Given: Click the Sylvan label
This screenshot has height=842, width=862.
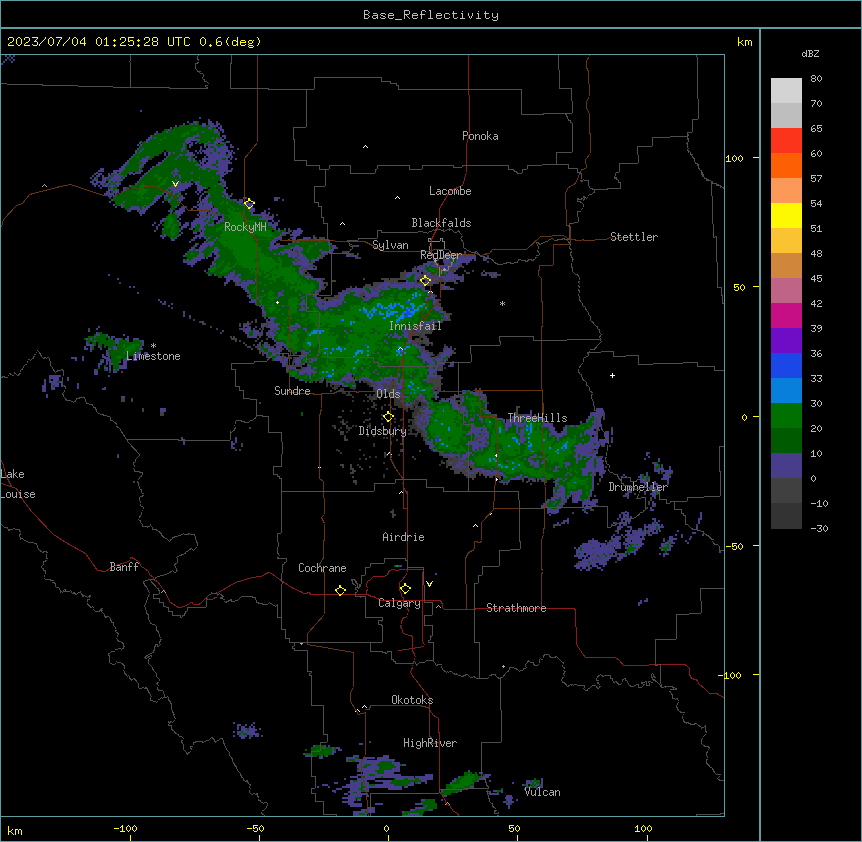Looking at the screenshot, I should point(390,245).
